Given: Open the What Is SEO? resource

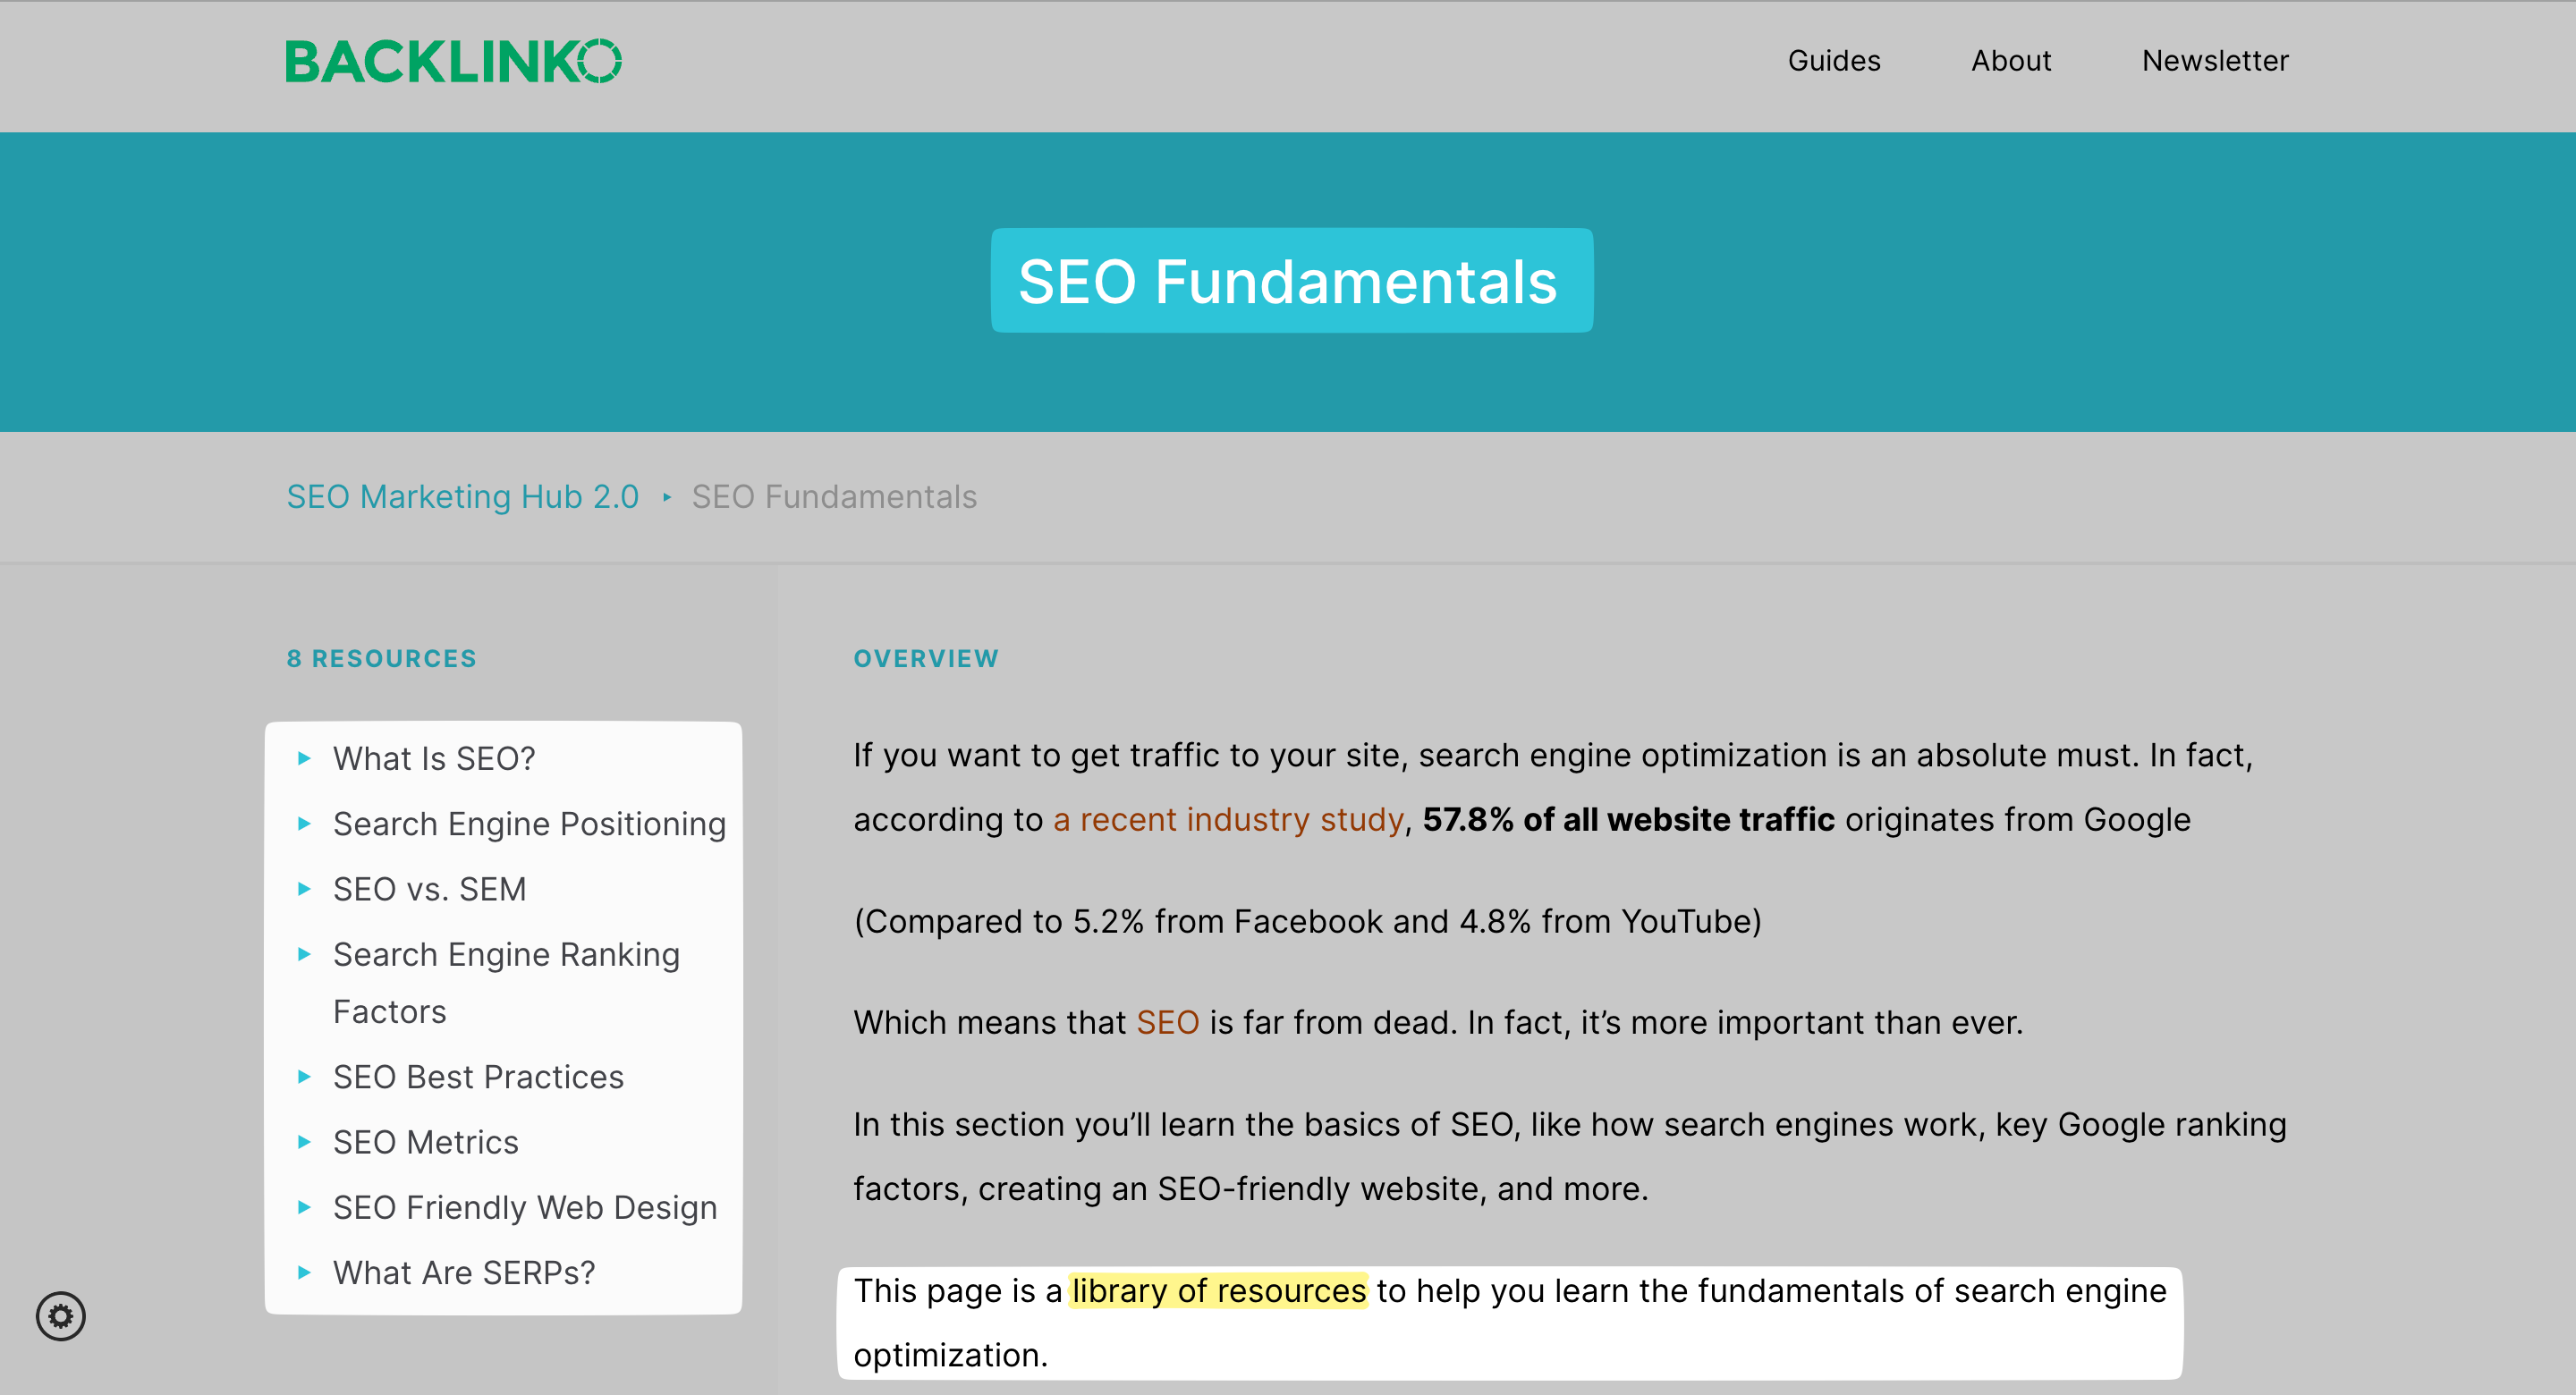Looking at the screenshot, I should click(434, 759).
